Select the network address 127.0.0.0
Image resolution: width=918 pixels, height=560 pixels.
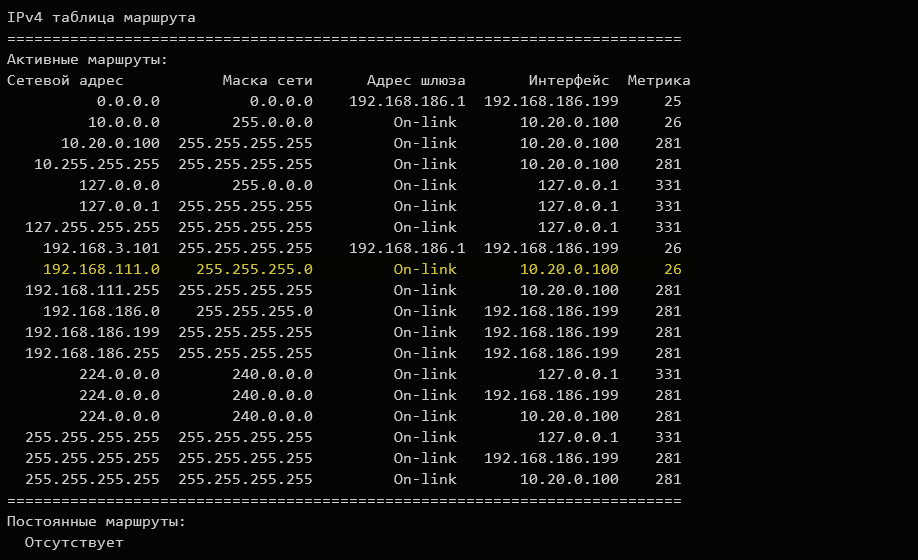tap(119, 185)
